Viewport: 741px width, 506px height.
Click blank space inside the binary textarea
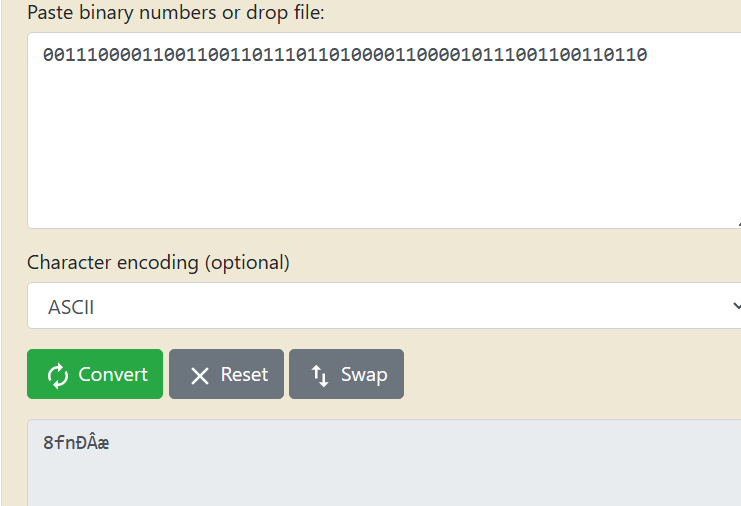coord(378,151)
